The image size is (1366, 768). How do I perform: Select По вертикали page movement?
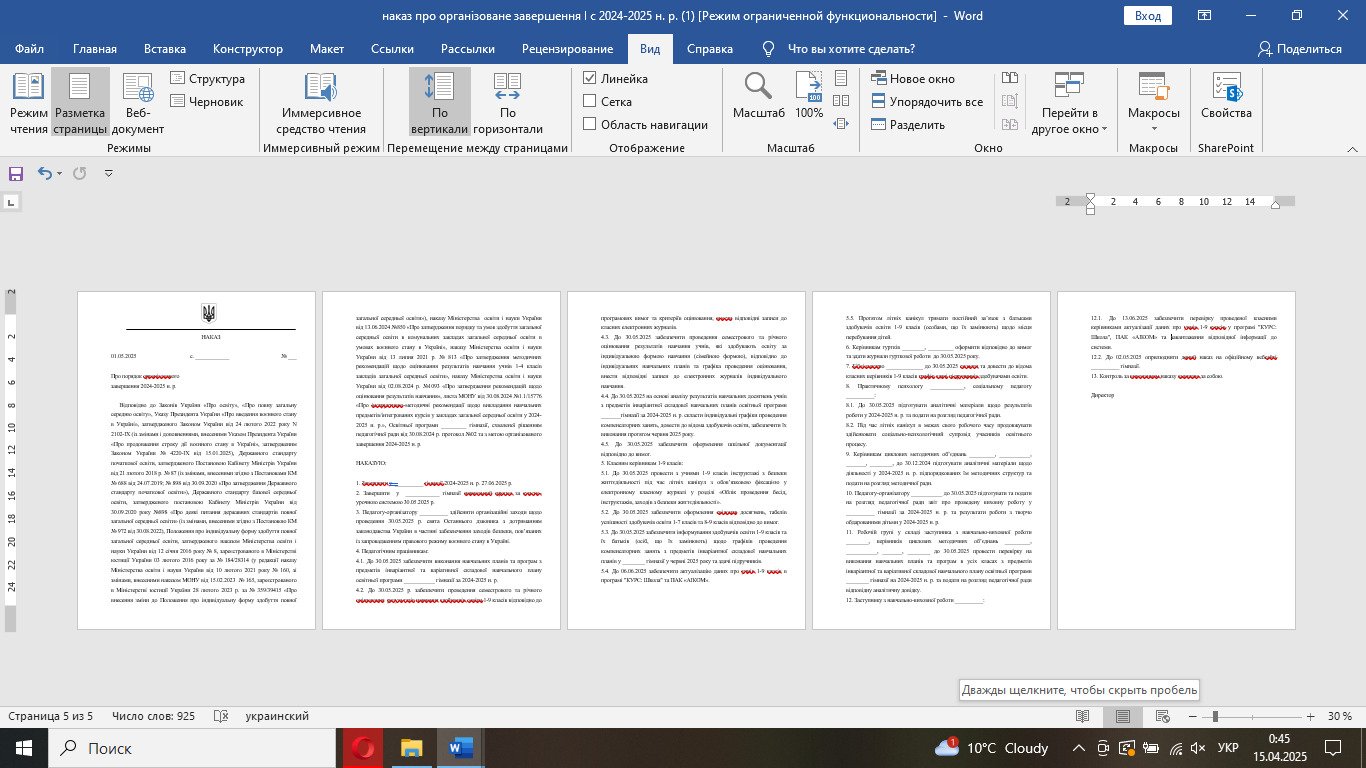coord(440,103)
